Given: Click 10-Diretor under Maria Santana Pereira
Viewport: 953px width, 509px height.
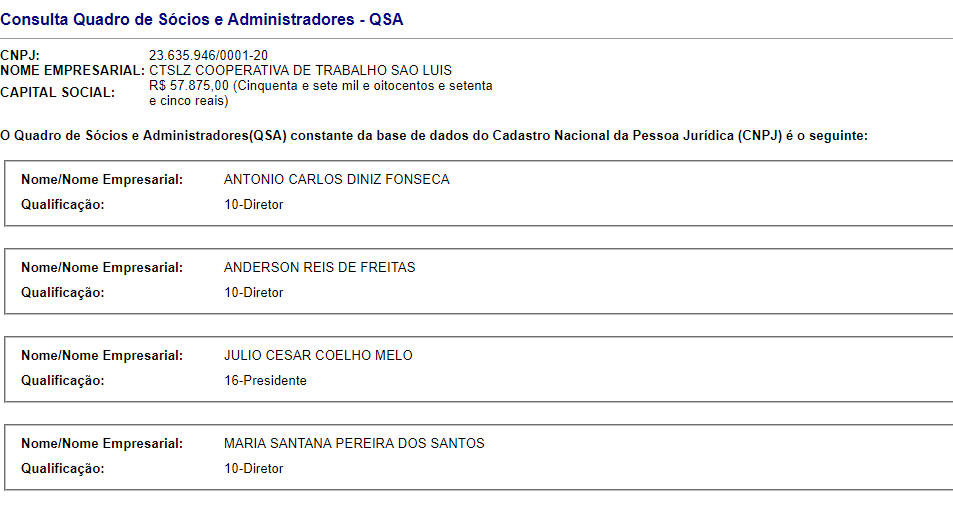Looking at the screenshot, I should [254, 469].
